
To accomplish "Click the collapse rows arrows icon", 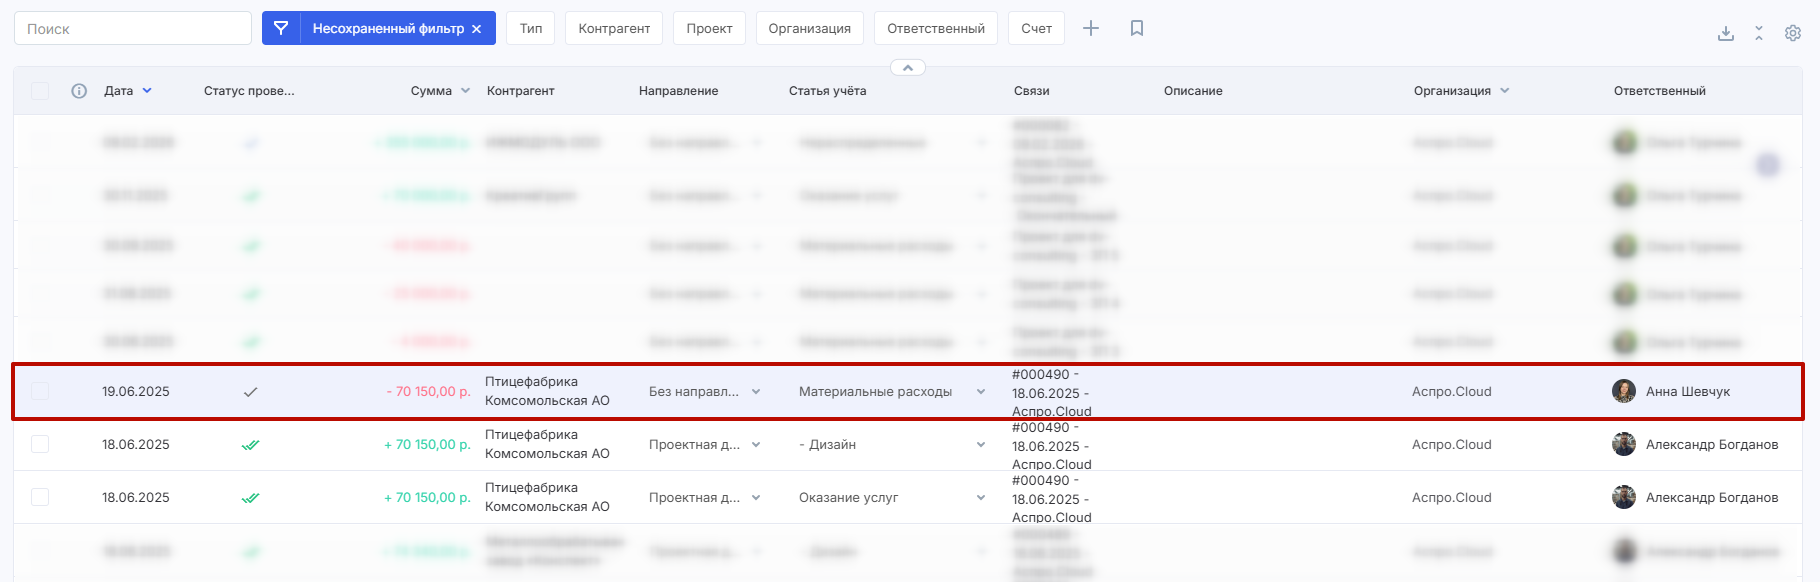I will click(x=1759, y=33).
